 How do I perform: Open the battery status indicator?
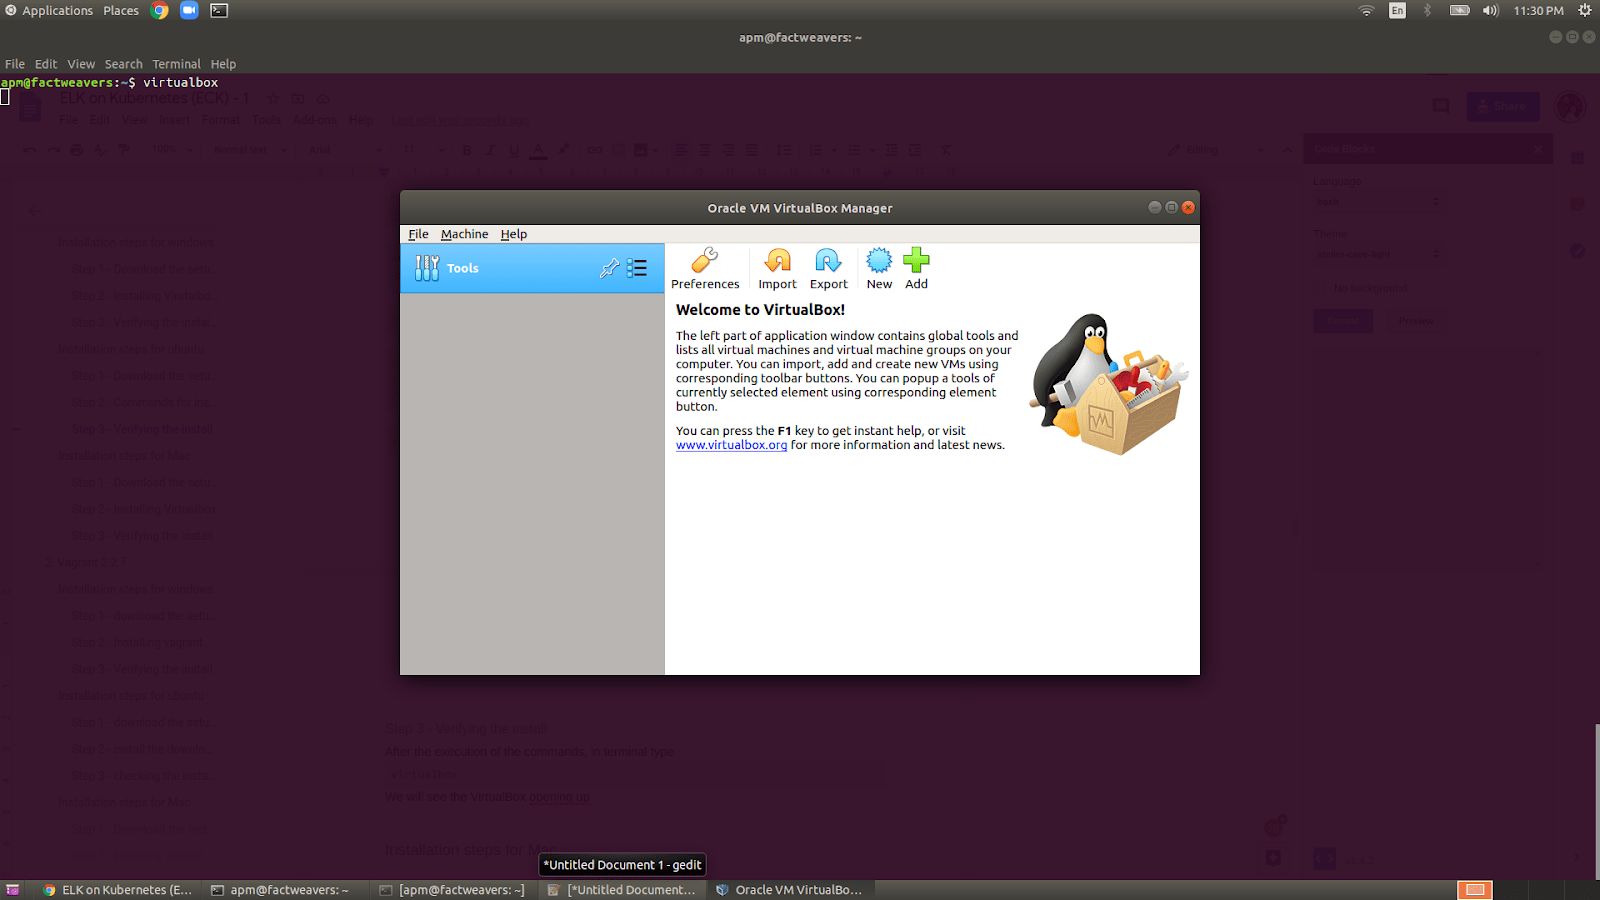pyautogui.click(x=1460, y=10)
